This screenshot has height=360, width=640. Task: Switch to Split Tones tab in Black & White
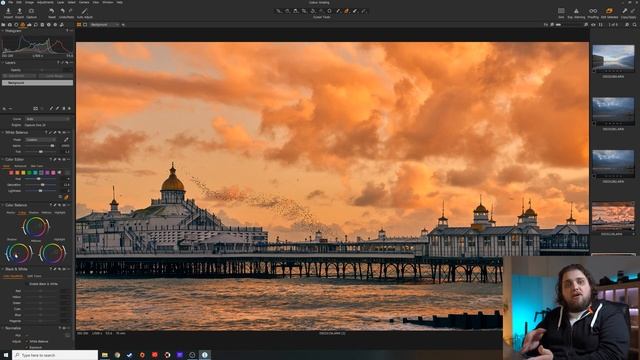pyautogui.click(x=34, y=276)
